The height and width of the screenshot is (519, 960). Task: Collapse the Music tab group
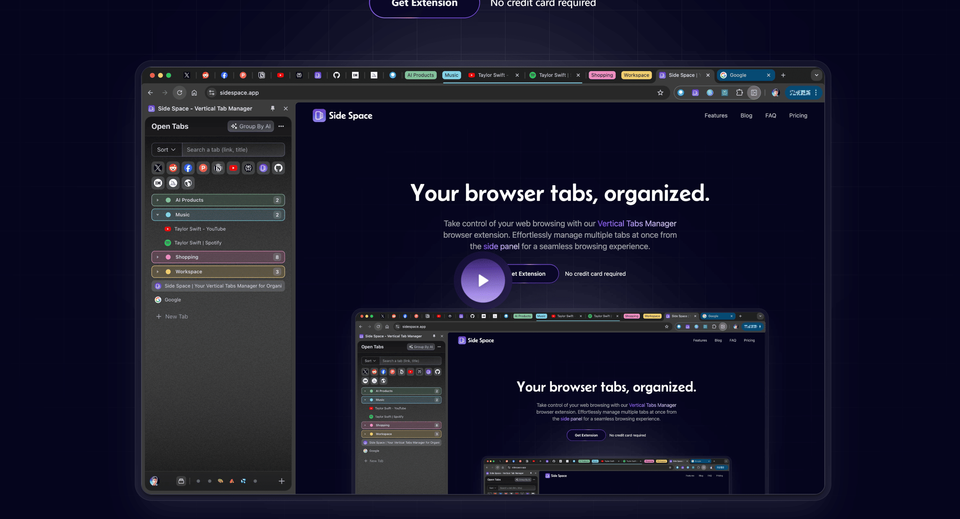click(x=157, y=214)
